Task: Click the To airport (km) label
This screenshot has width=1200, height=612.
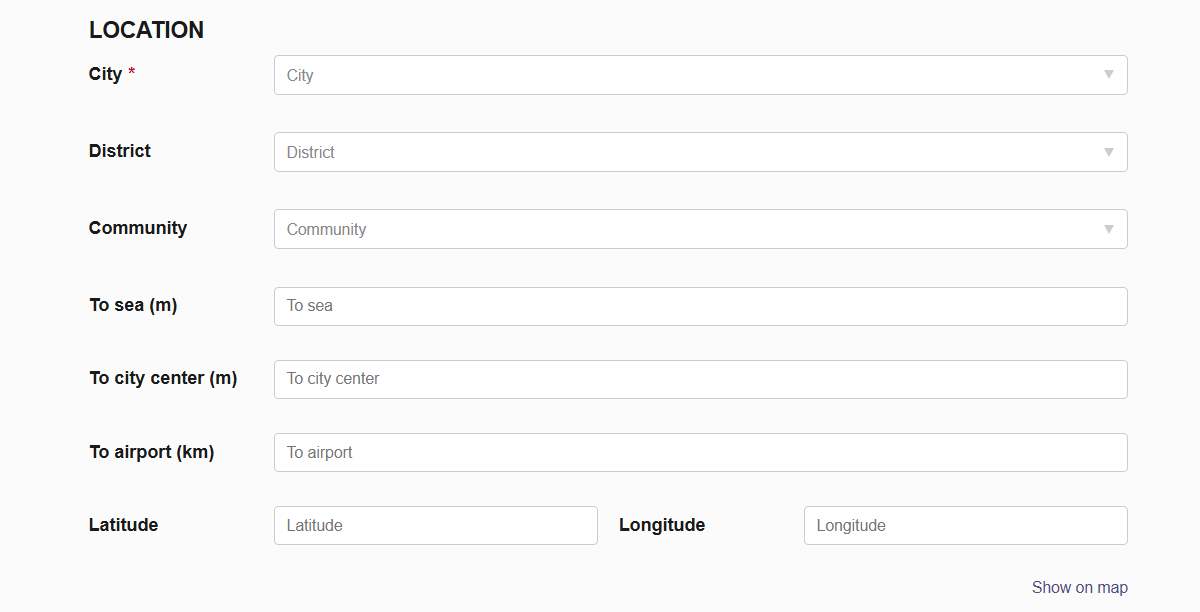Action: pyautogui.click(x=151, y=452)
